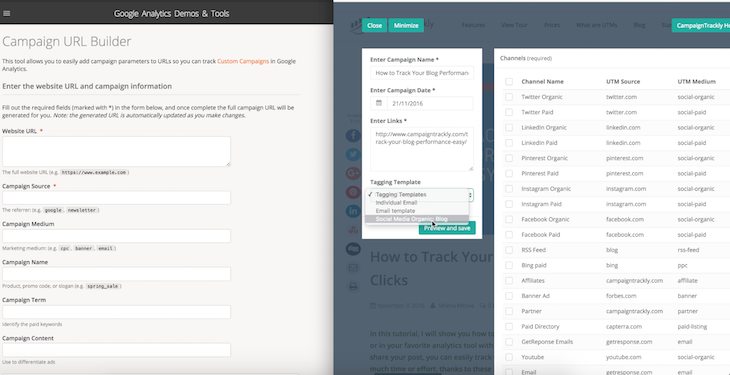Screen dimensions: 730x375
Task: Click the print page icon
Action: pos(353,286)
